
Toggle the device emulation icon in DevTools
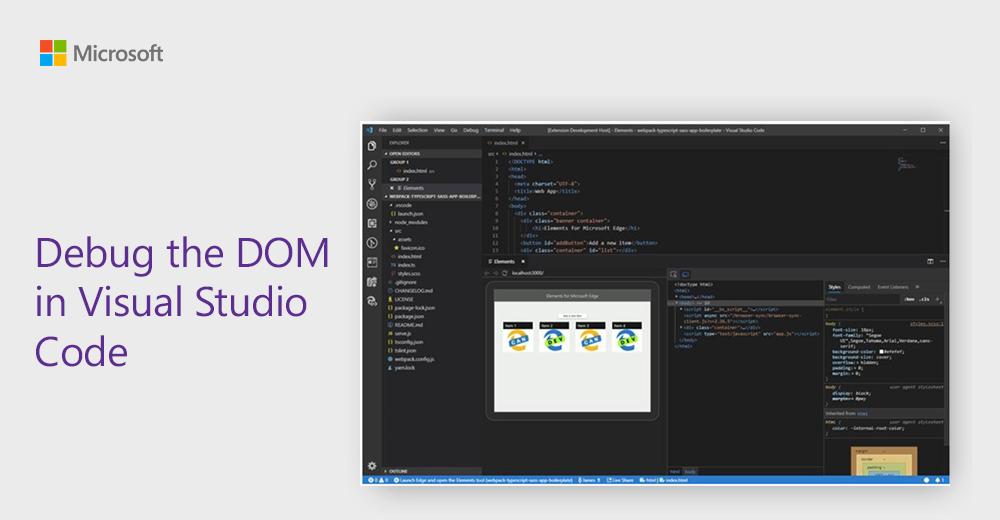685,274
